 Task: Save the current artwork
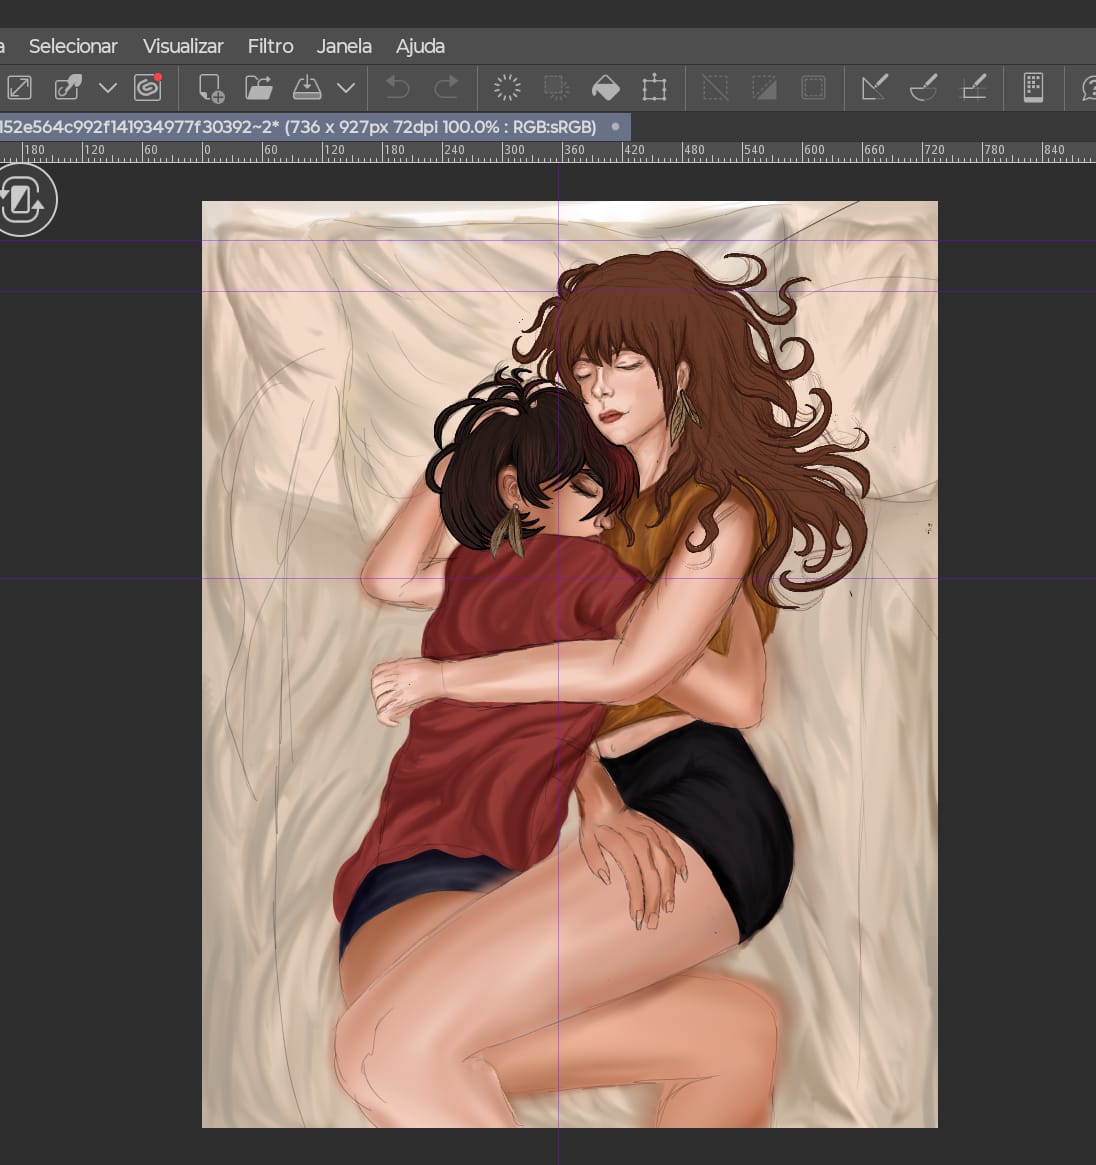307,87
